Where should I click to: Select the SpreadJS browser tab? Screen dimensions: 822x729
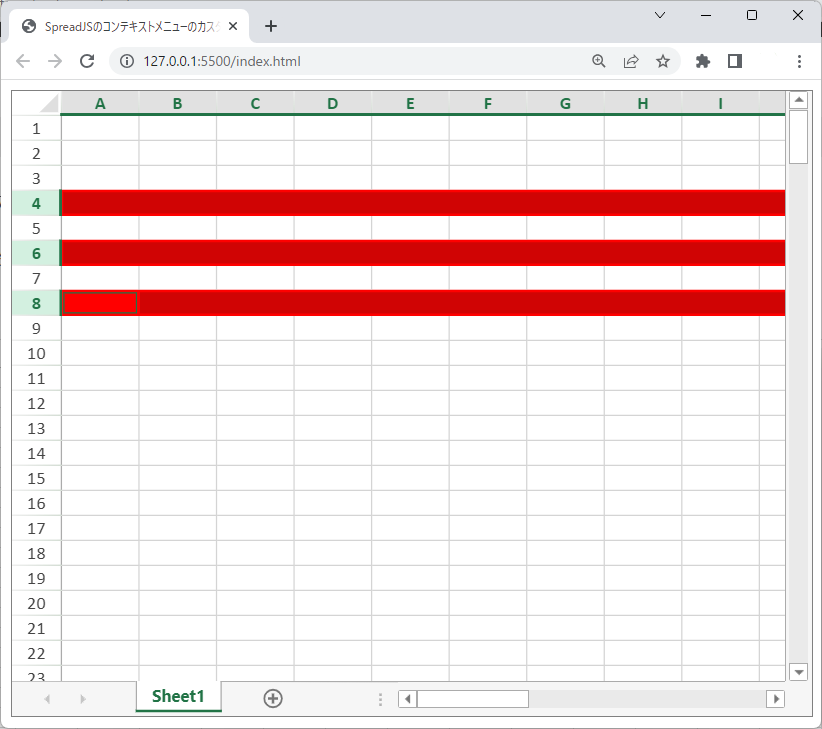click(x=129, y=26)
